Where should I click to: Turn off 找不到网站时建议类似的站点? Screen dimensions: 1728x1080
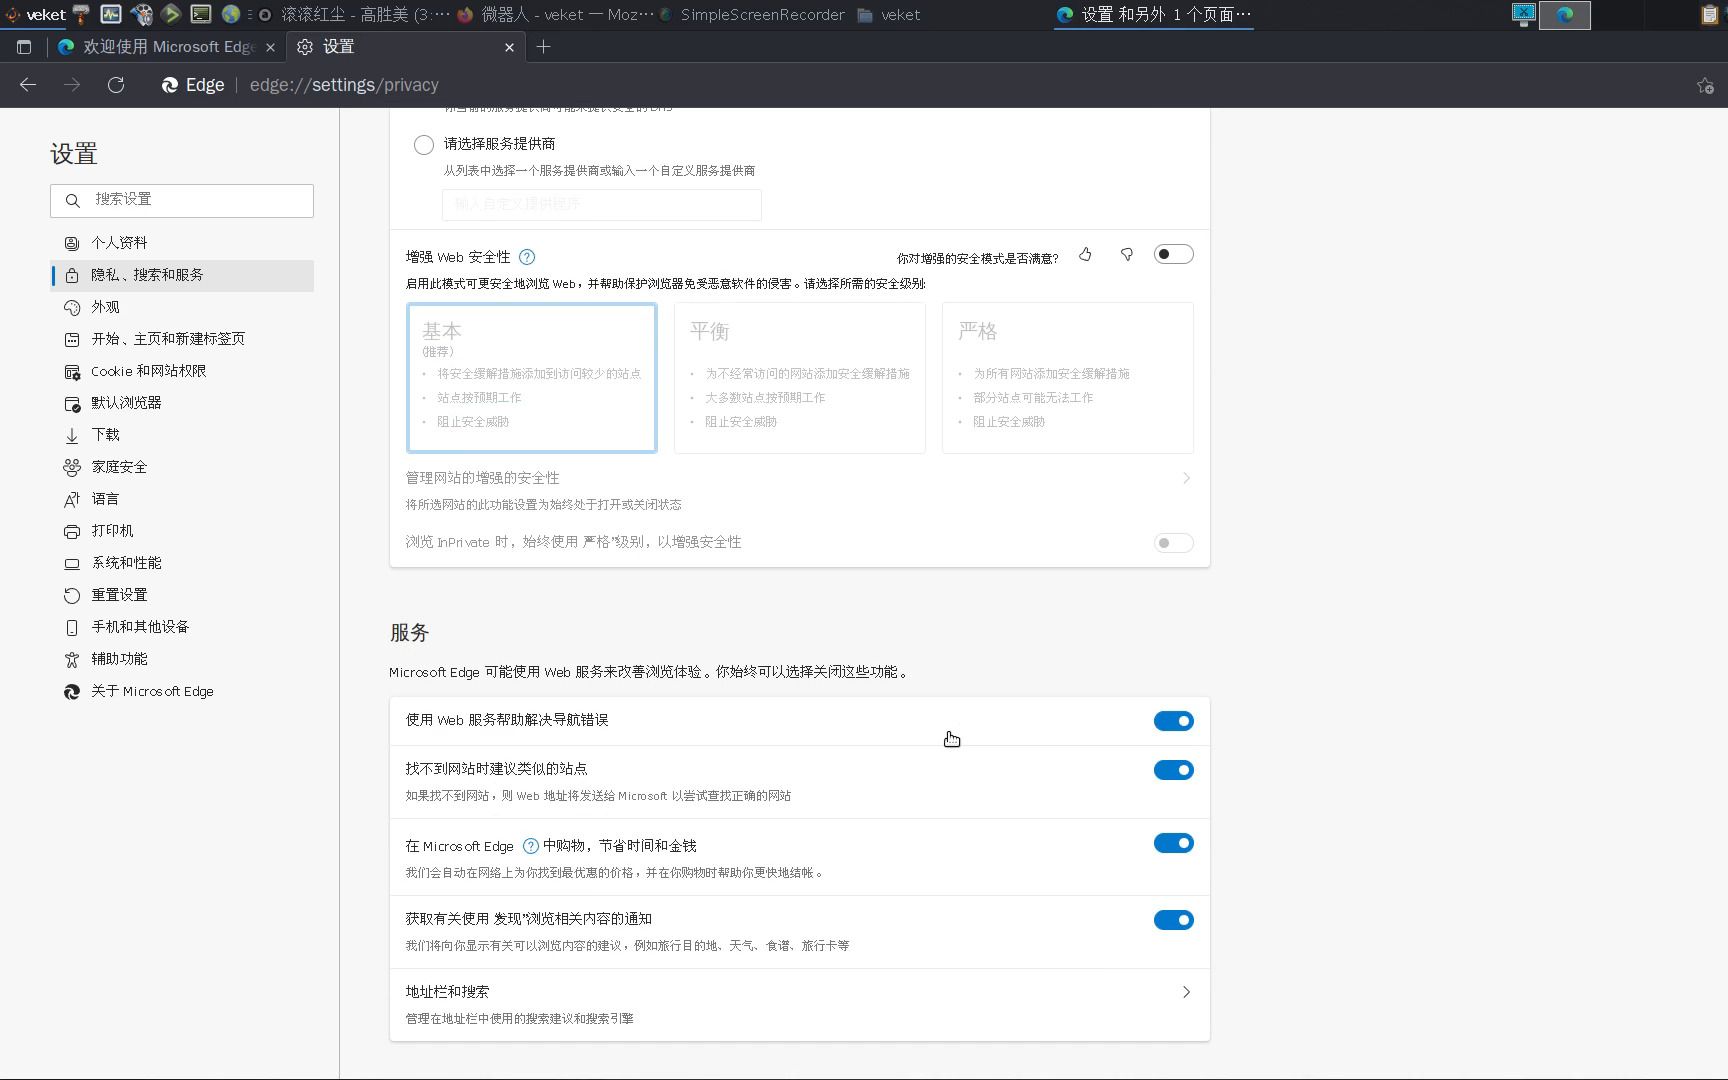(x=1173, y=770)
